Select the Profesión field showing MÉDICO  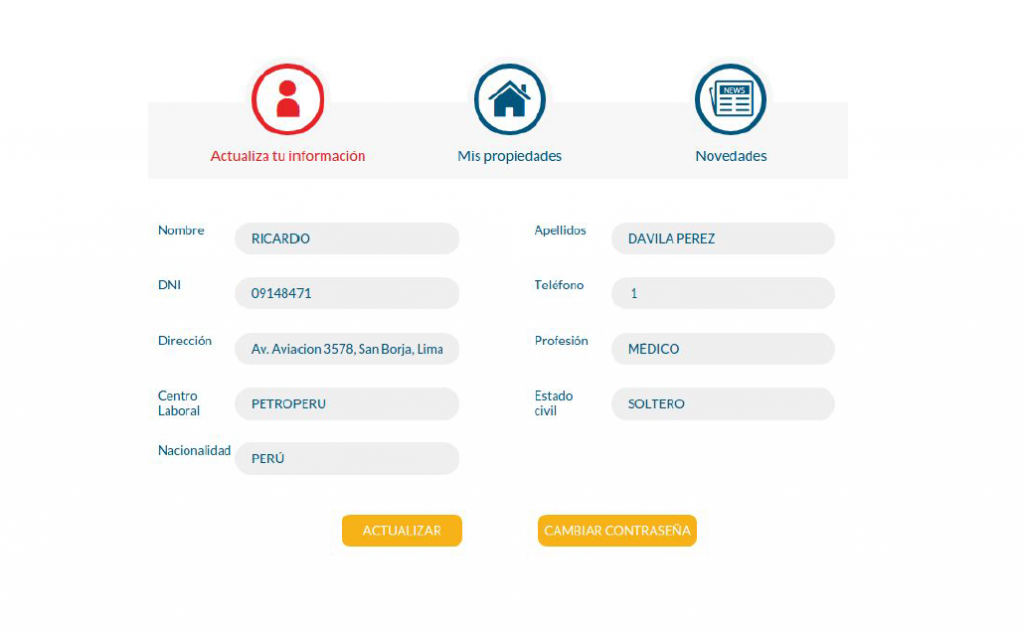coord(723,349)
